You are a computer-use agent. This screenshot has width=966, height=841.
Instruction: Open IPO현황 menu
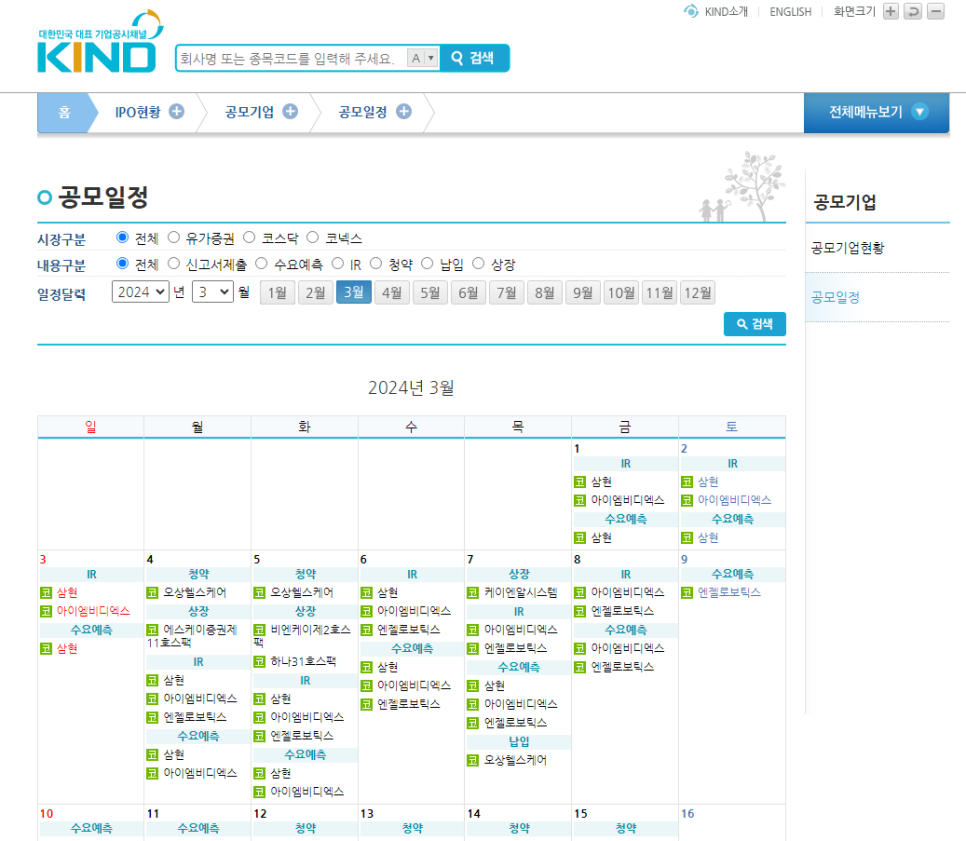coord(137,112)
